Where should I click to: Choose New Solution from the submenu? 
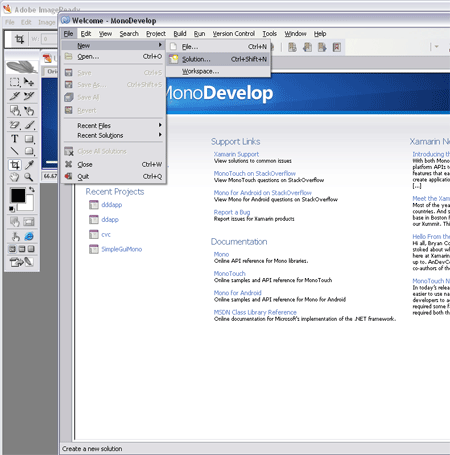click(218, 59)
